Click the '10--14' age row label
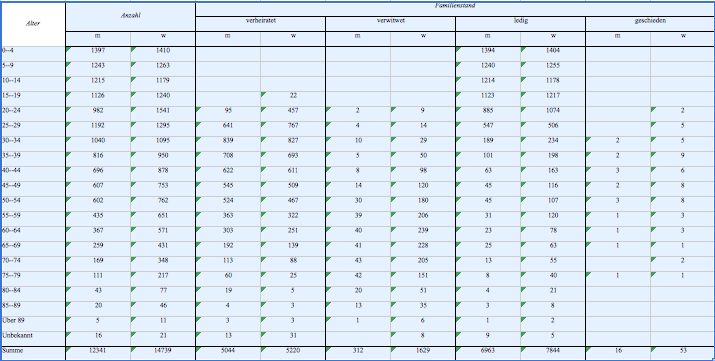This screenshot has height=361, width=715. [x=33, y=84]
